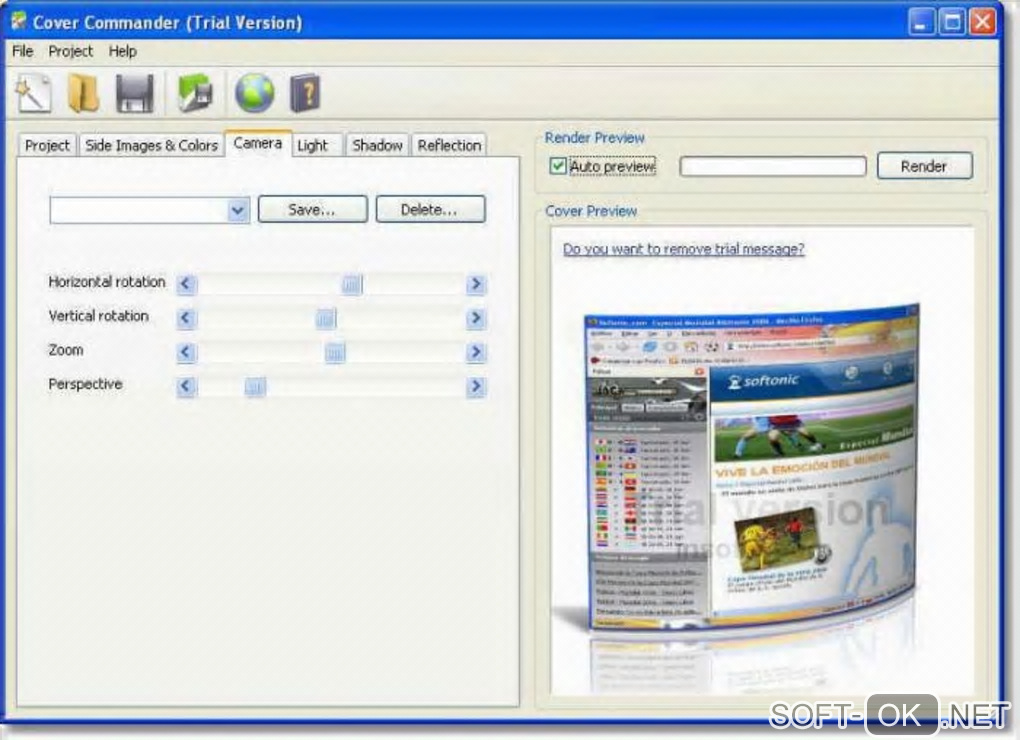Switch to the Project tab
Image resolution: width=1020 pixels, height=740 pixels.
tap(47, 145)
